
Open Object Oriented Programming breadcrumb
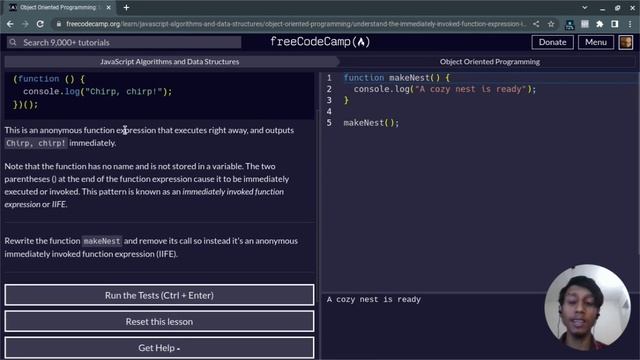coord(489,62)
